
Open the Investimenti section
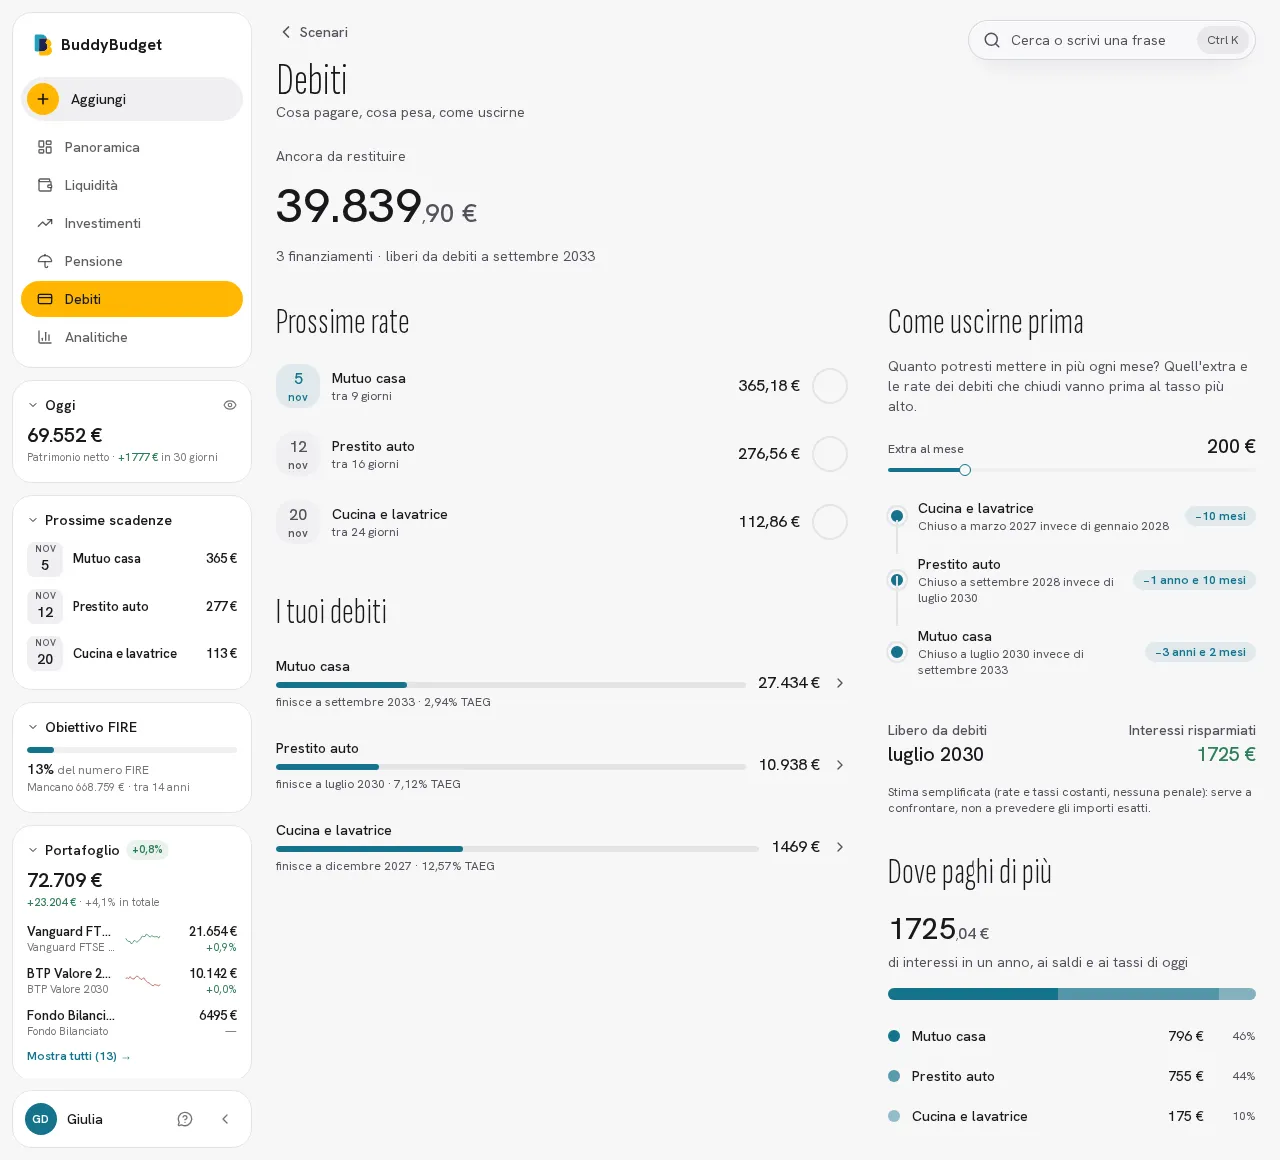point(132,223)
